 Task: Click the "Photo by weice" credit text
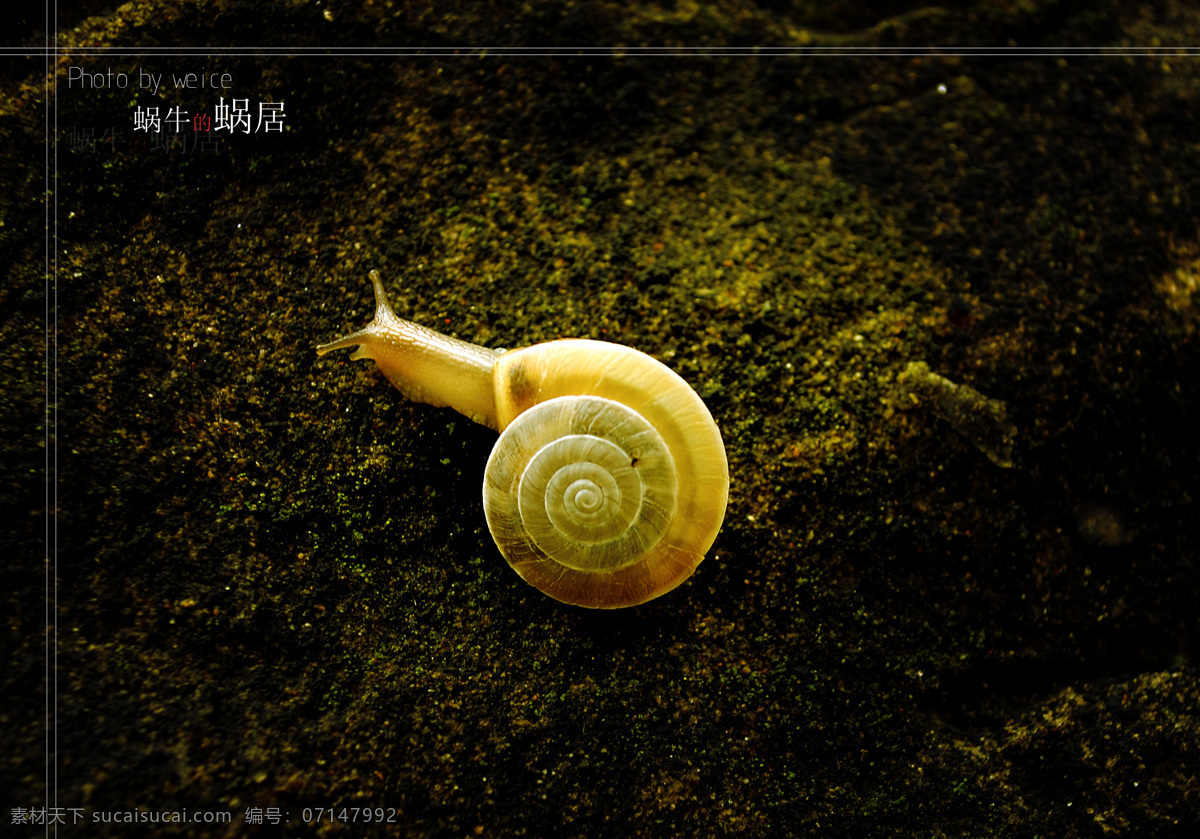point(150,79)
